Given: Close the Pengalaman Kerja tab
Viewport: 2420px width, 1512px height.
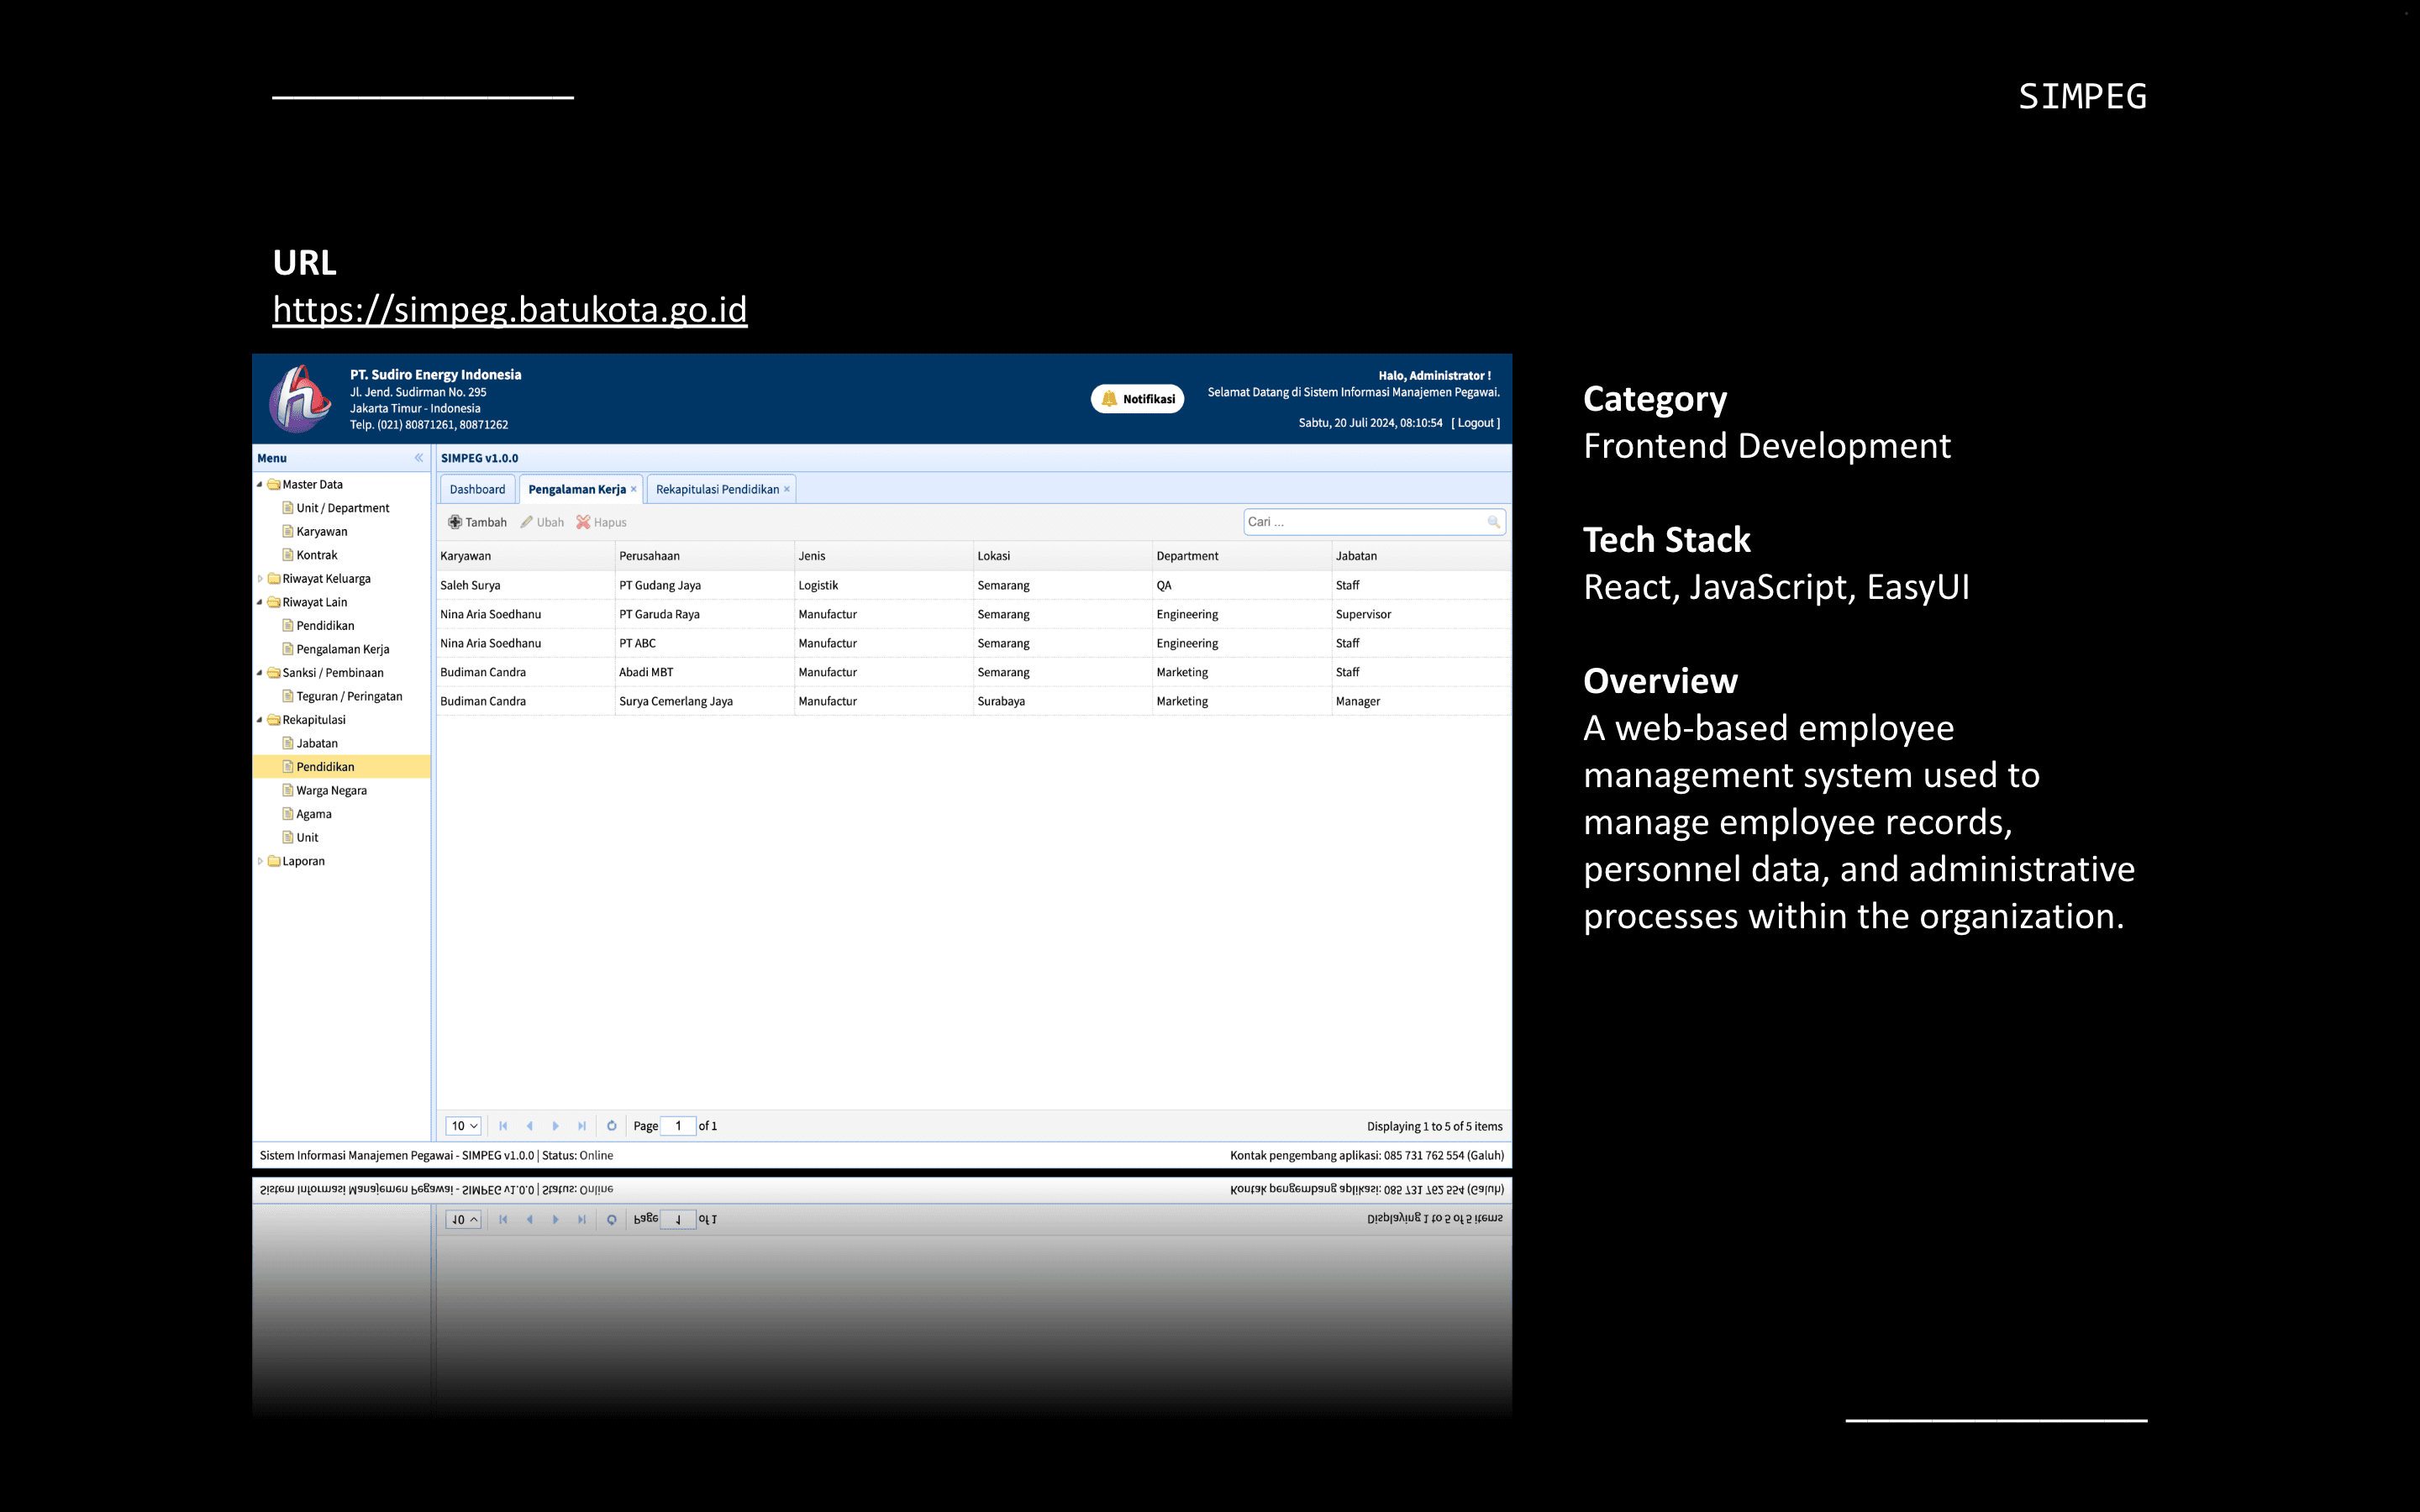Looking at the screenshot, I should click(x=633, y=489).
